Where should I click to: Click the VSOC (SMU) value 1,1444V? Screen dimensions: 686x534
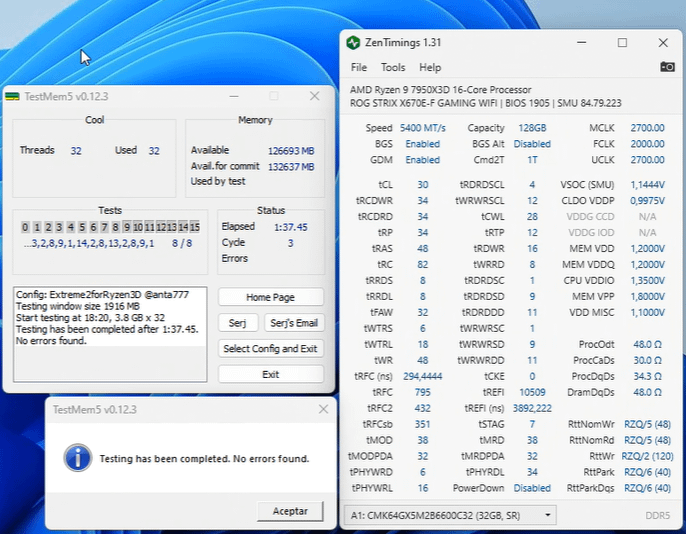tap(648, 185)
